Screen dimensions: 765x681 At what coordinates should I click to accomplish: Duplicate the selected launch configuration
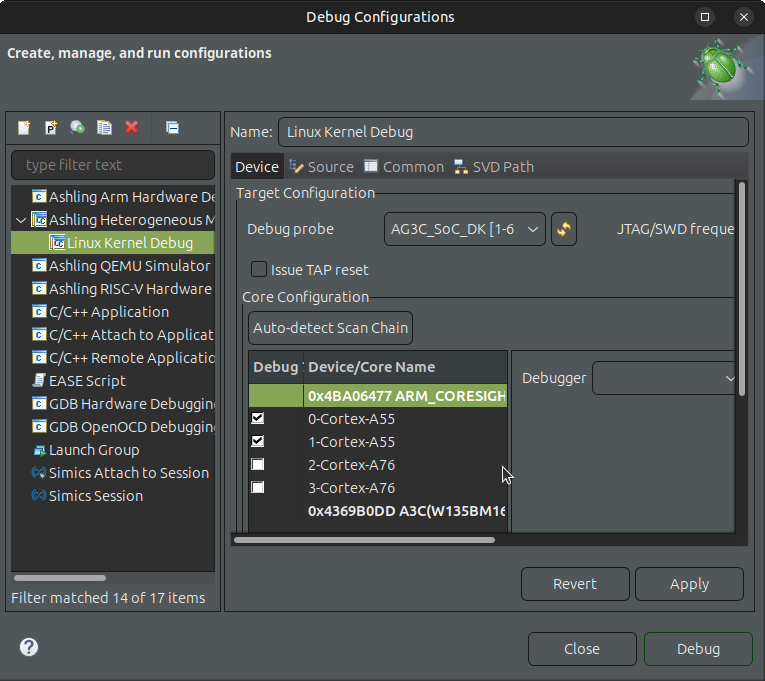(104, 127)
